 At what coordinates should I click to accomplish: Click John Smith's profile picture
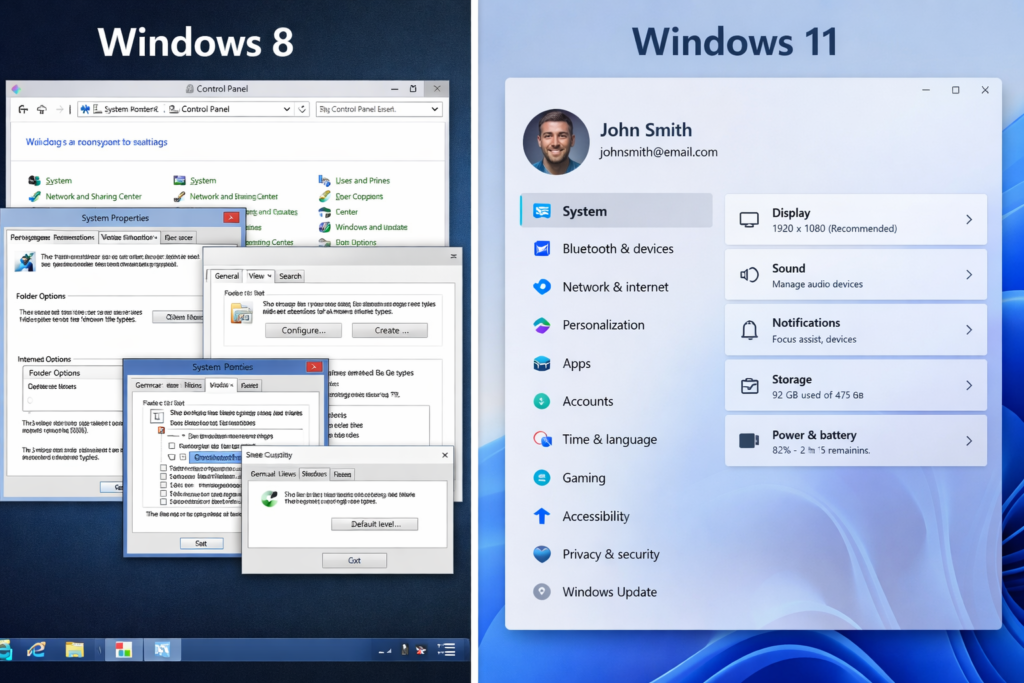(x=555, y=142)
